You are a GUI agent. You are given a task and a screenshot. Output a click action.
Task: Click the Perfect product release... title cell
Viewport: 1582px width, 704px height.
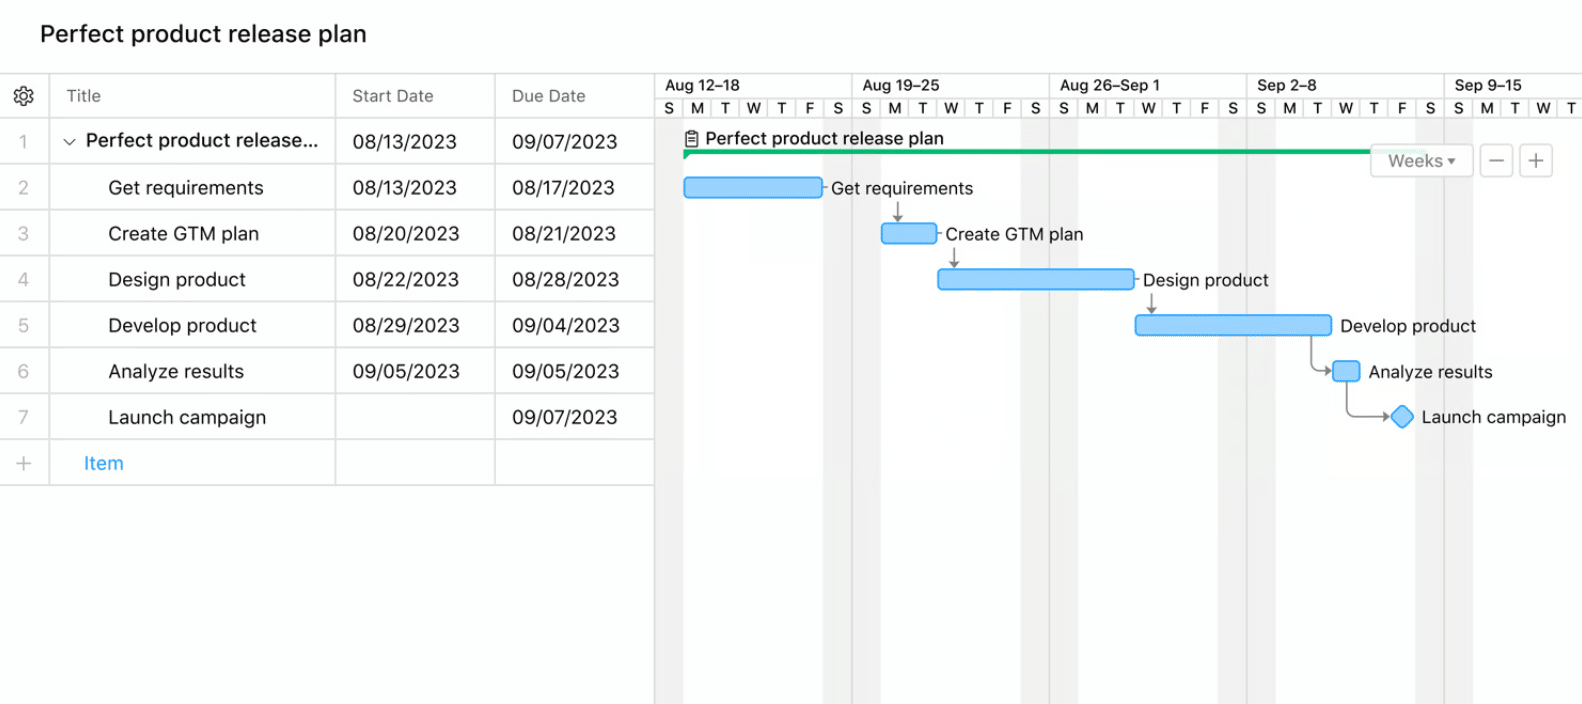(x=193, y=142)
